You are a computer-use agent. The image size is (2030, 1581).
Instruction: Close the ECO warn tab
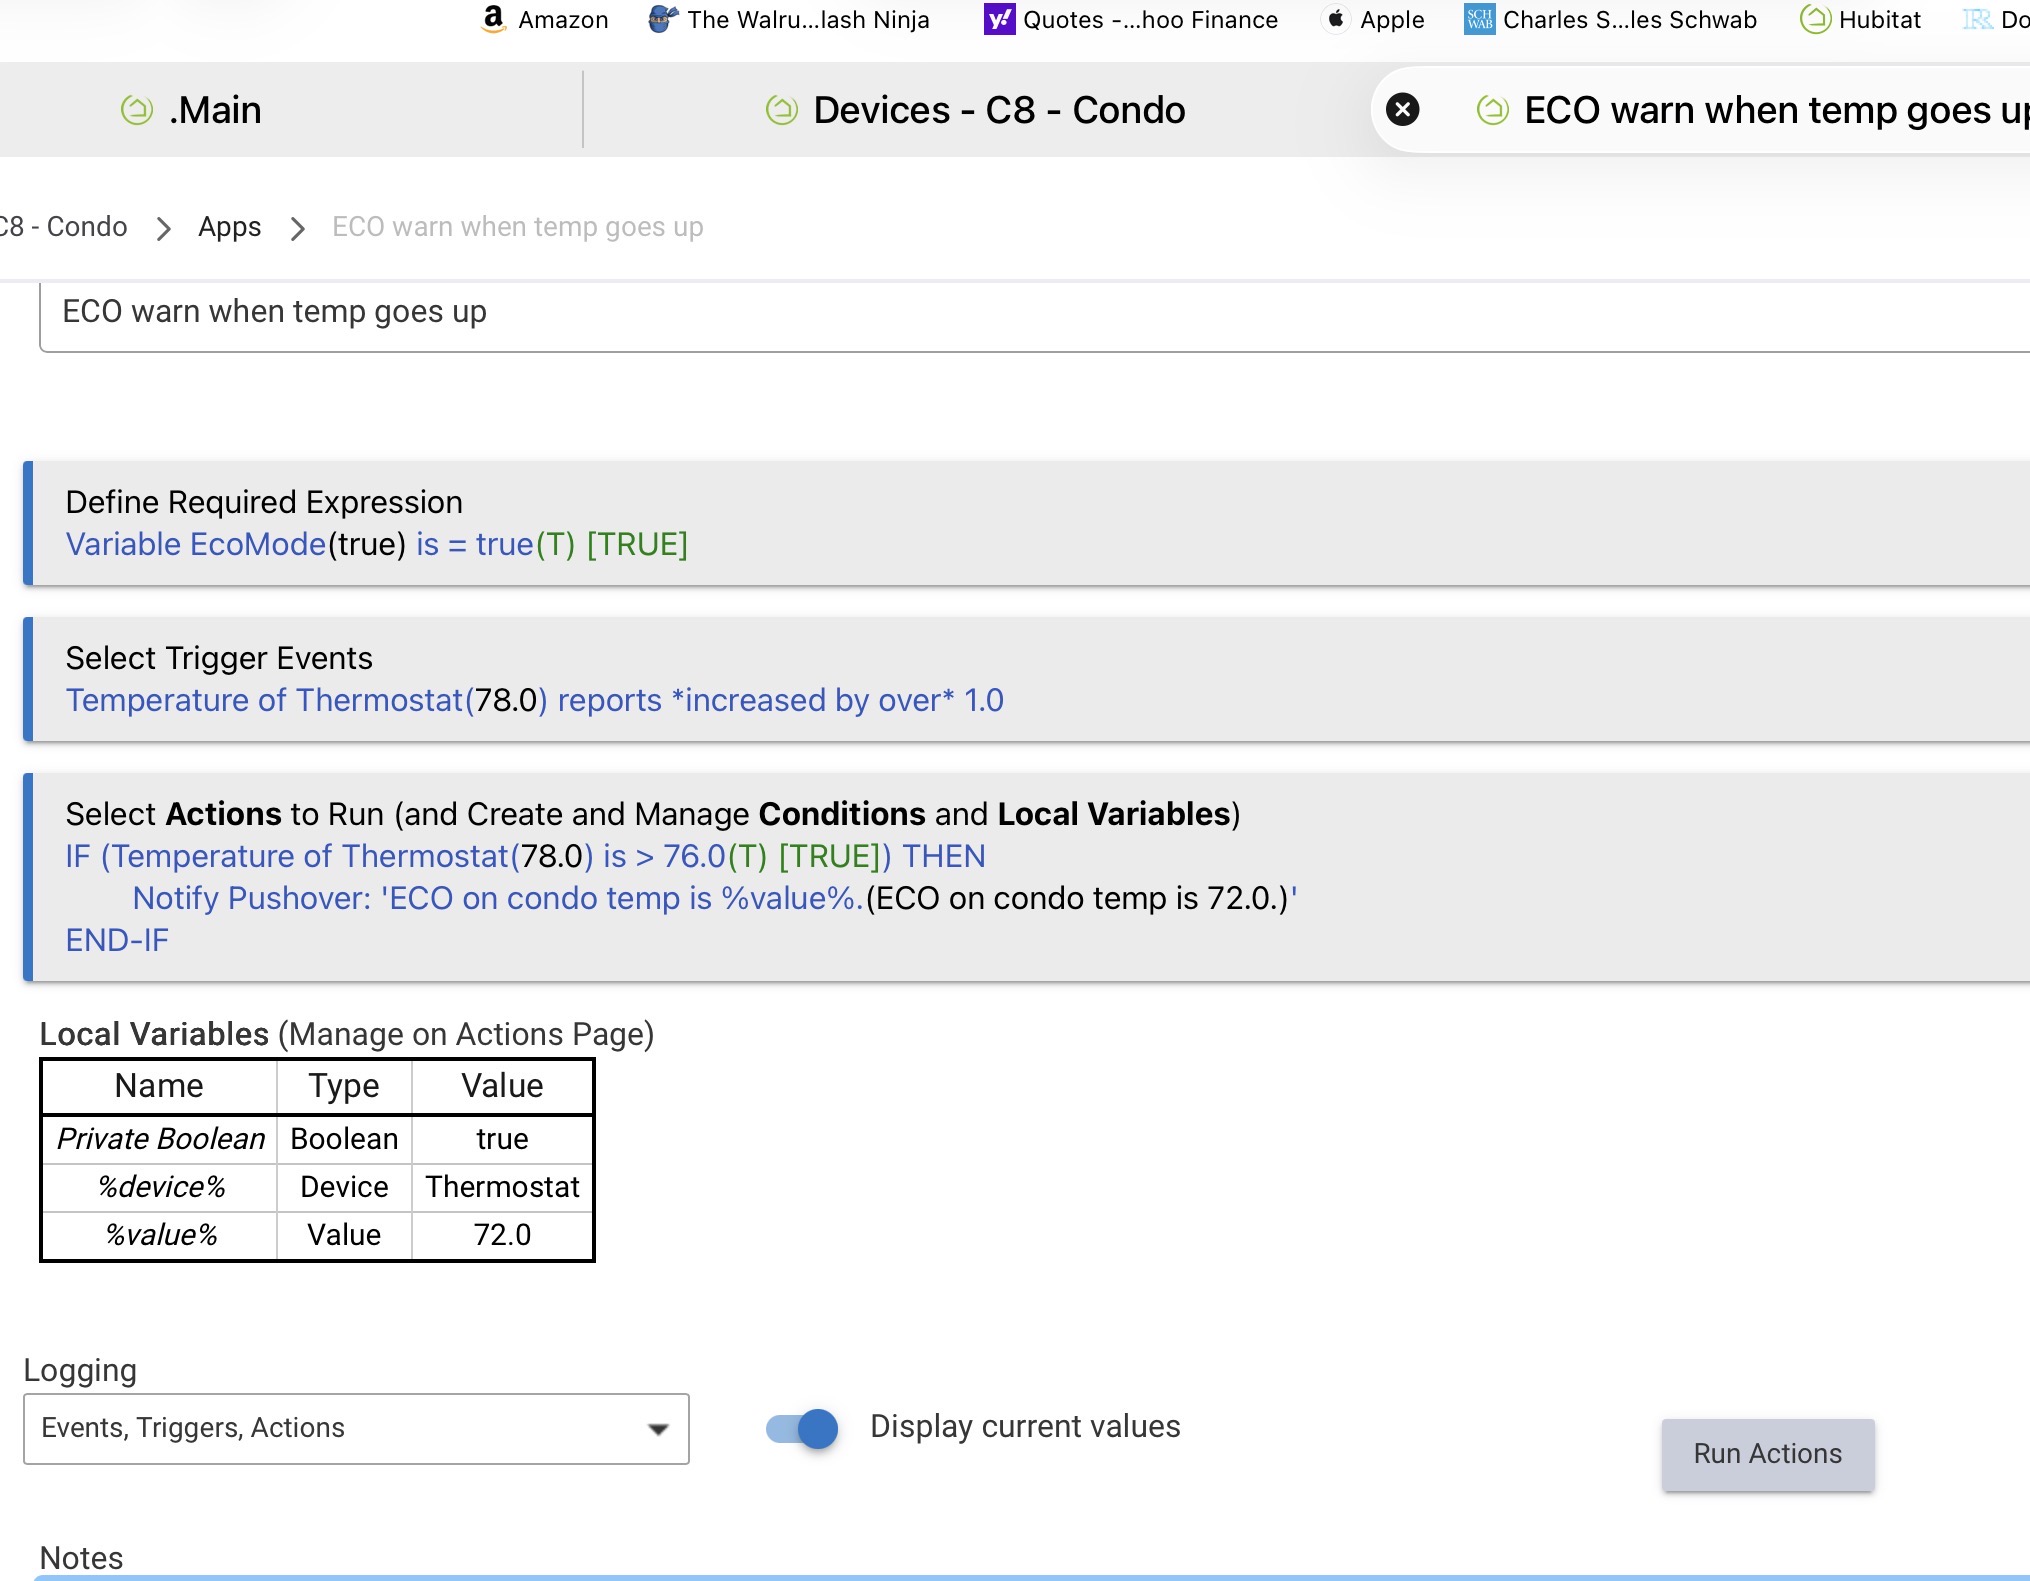1403,109
